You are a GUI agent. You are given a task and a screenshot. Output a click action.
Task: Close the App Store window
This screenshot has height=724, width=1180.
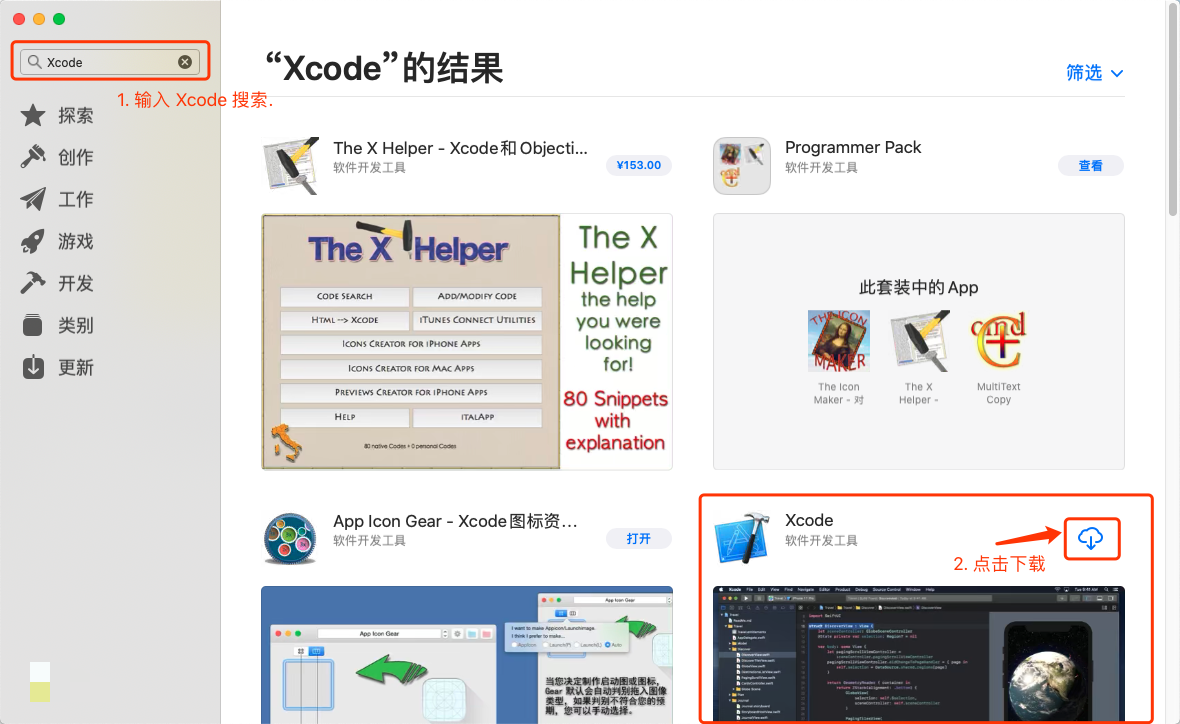(20, 19)
